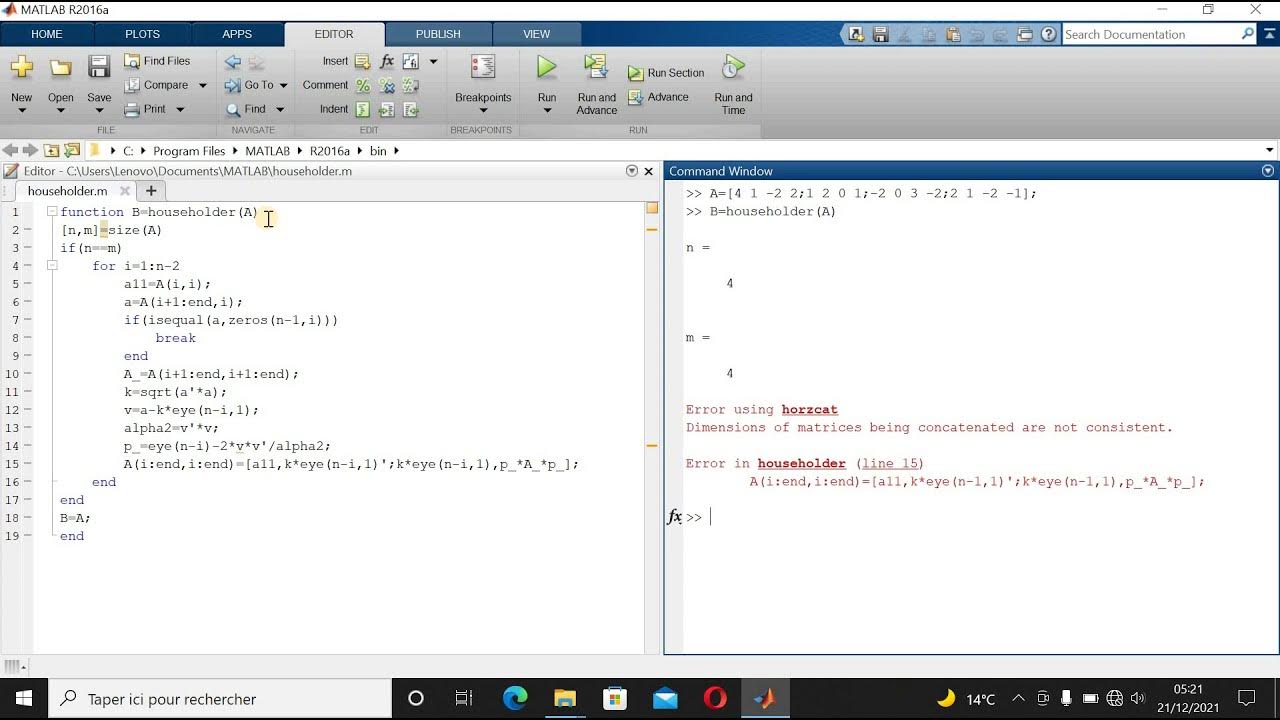Open the Editor panel actions menu
The height and width of the screenshot is (720, 1280).
point(632,171)
